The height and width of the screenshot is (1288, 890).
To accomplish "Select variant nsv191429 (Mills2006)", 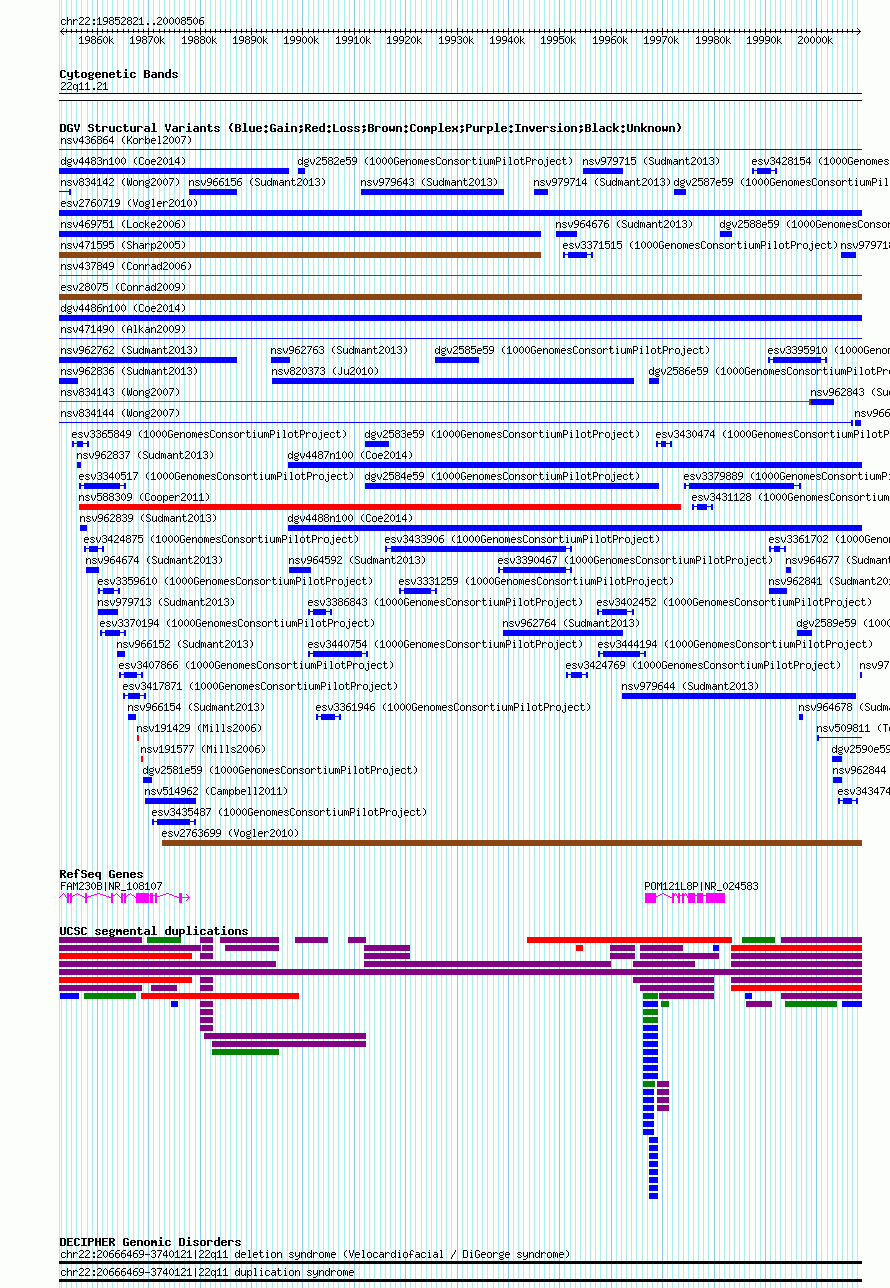I will click(x=199, y=728).
